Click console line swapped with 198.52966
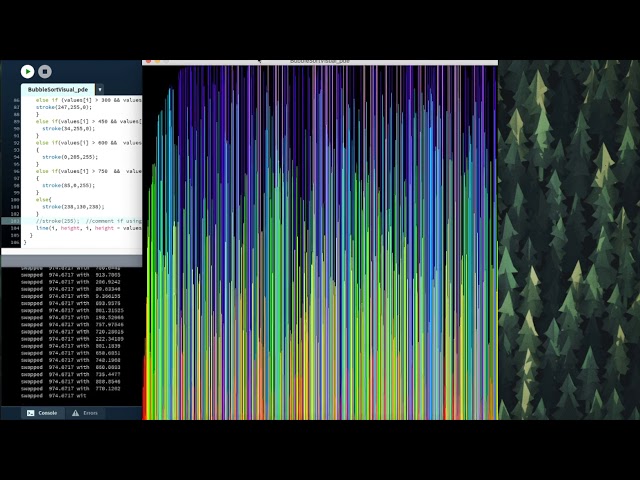Viewport: 640px width, 480px height. point(72,318)
